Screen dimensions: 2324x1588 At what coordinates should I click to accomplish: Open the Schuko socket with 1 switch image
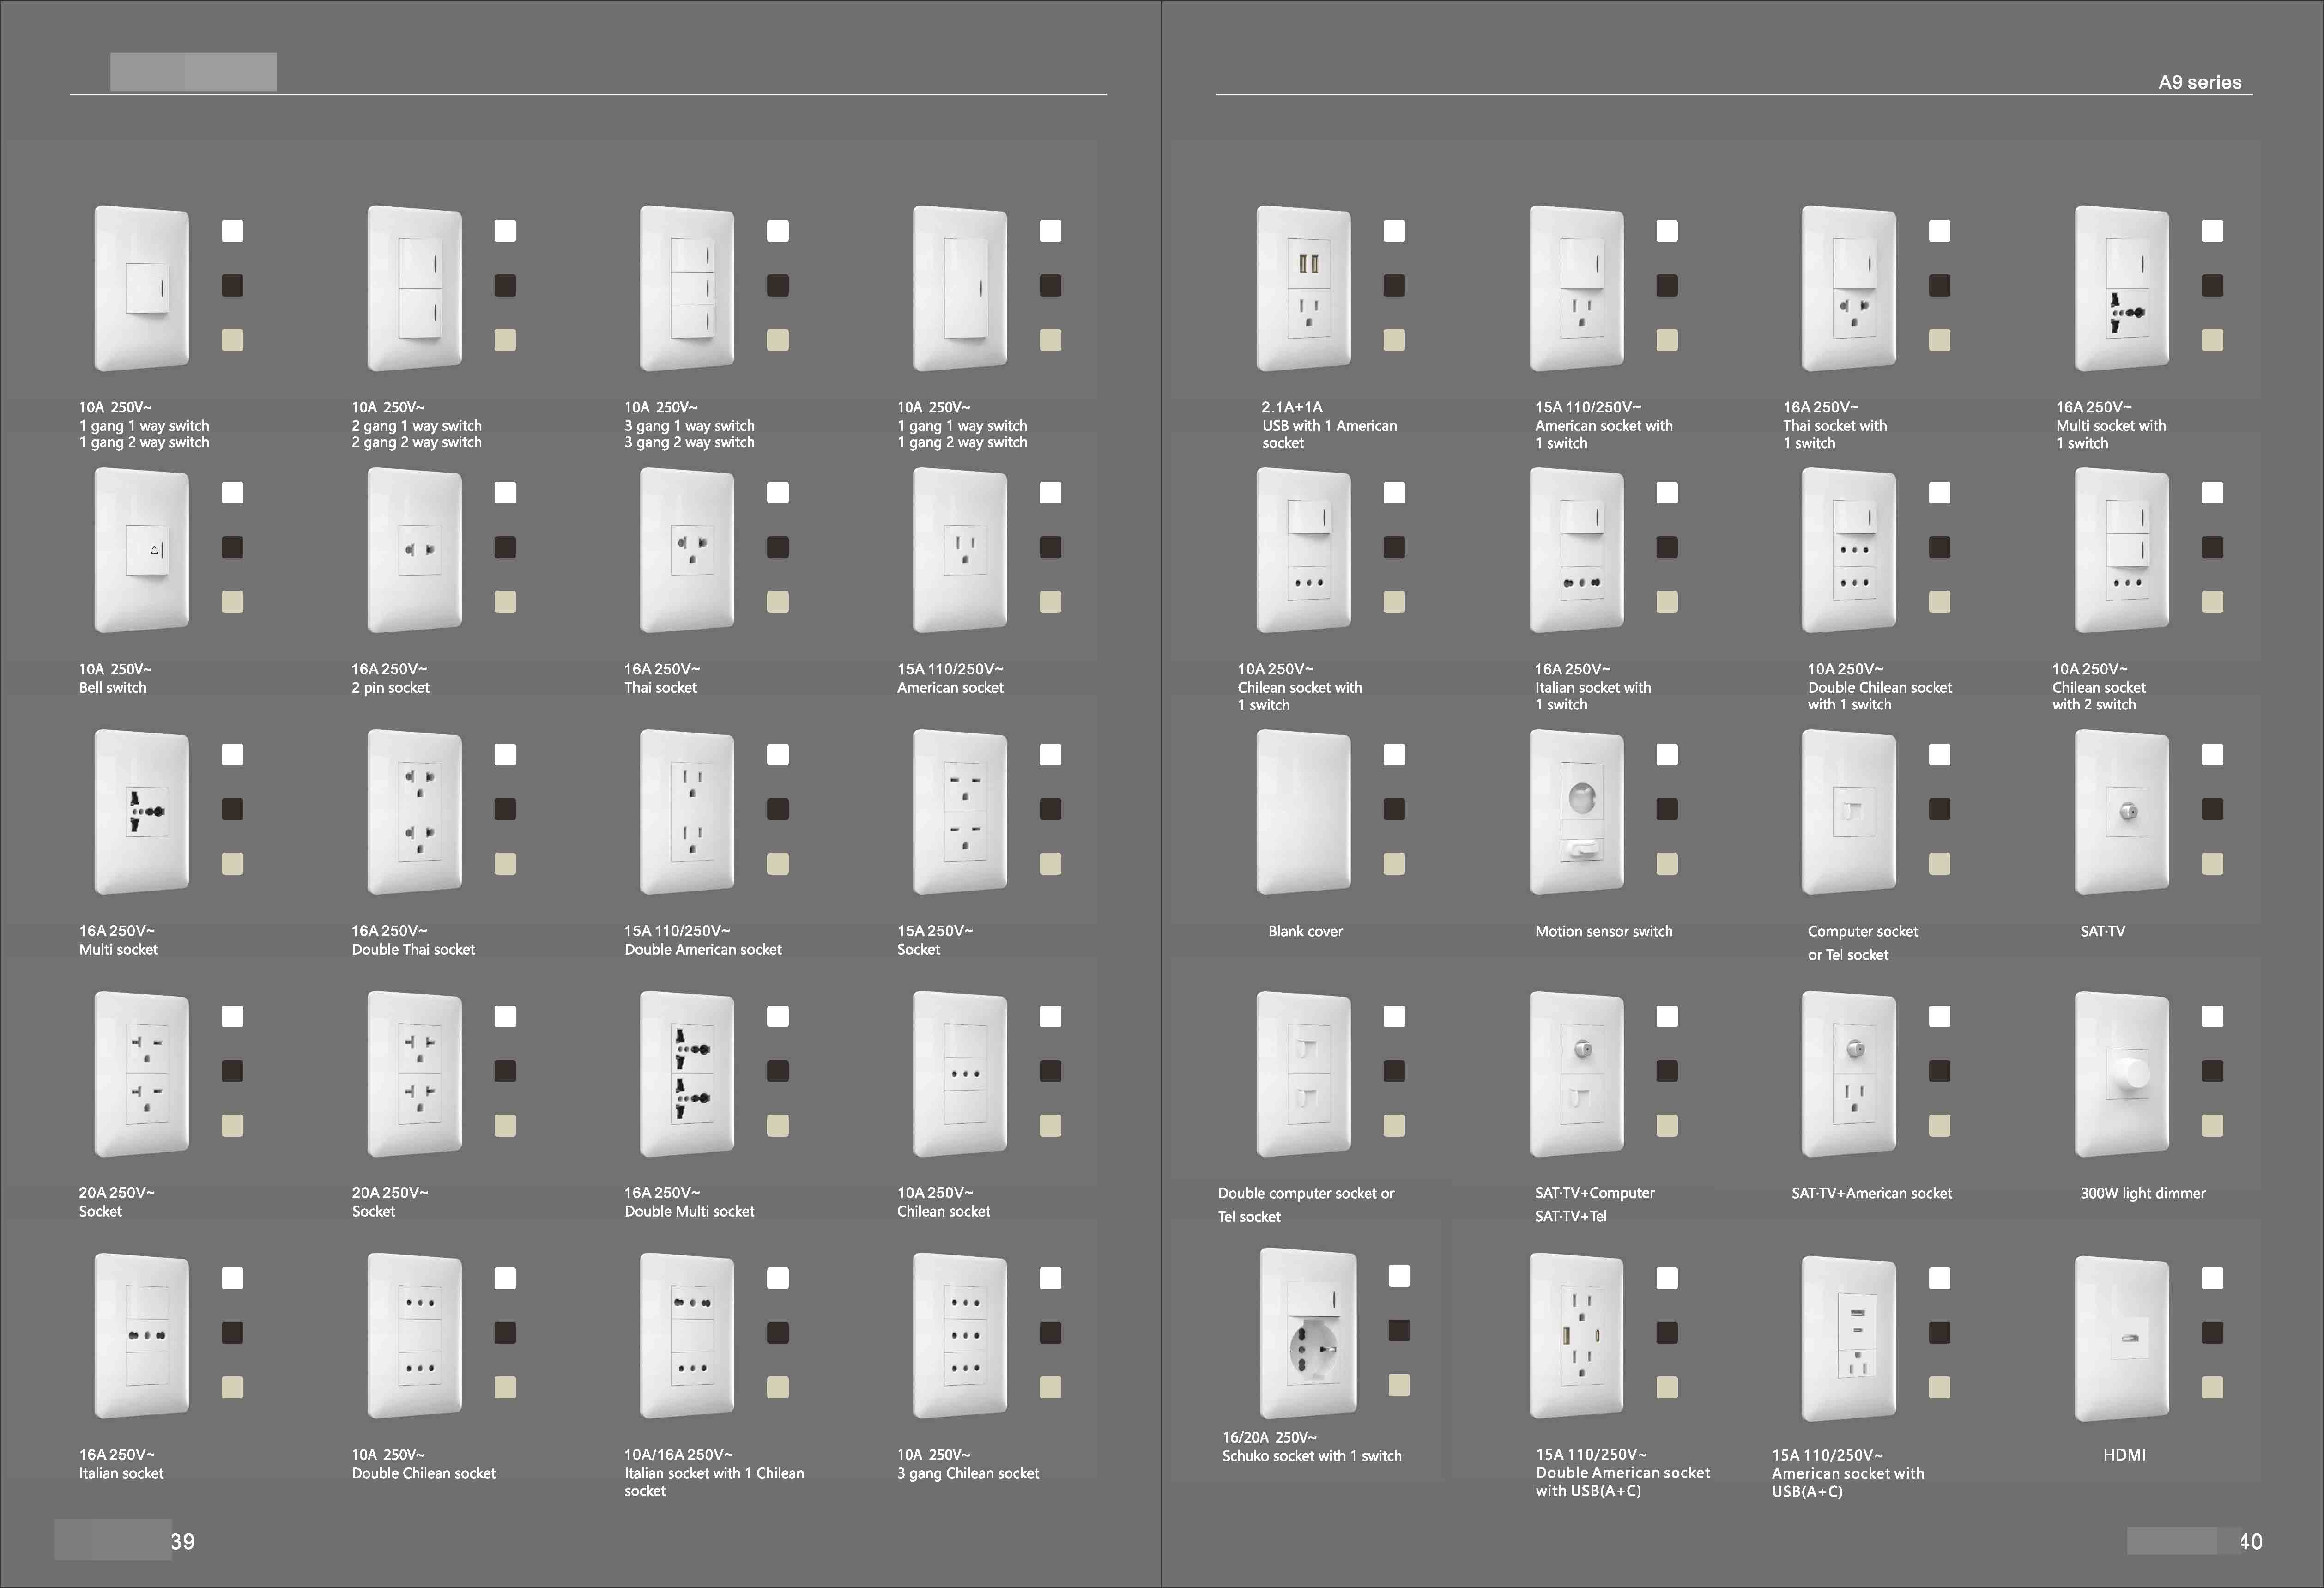(x=1308, y=1332)
